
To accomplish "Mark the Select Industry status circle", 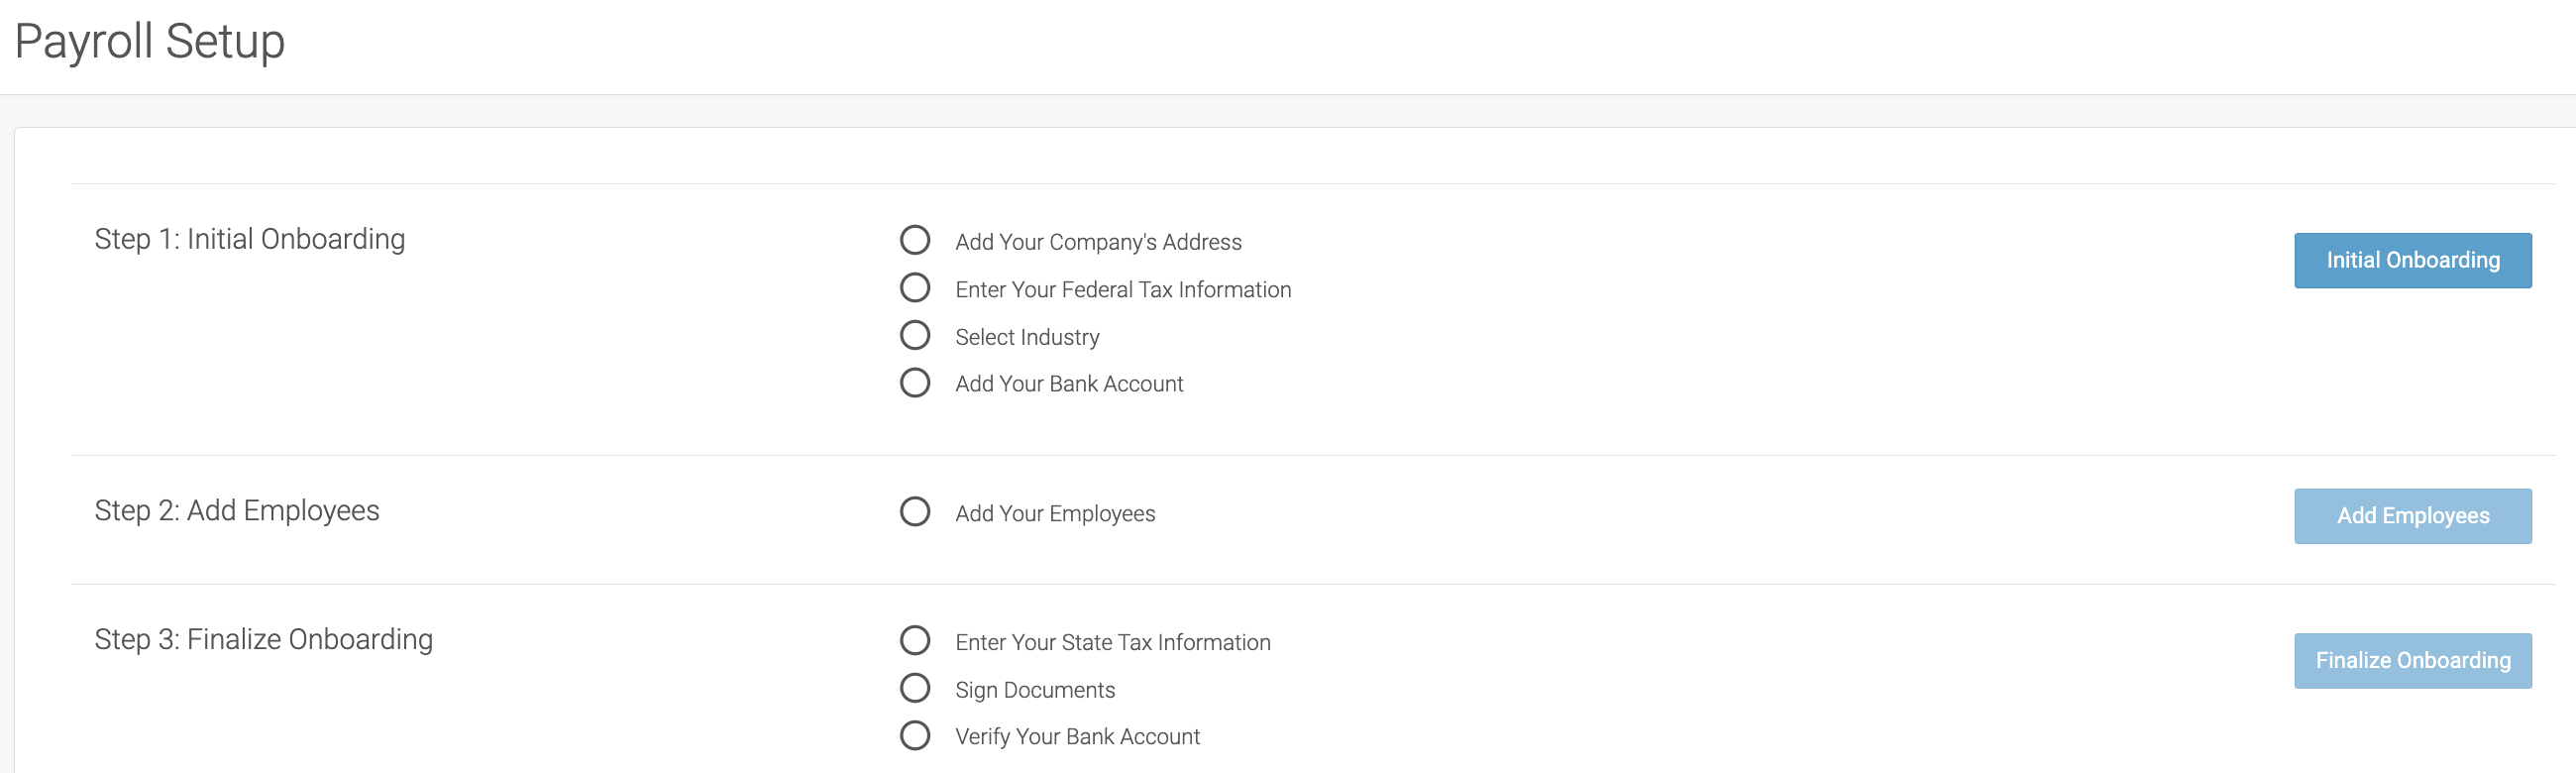I will (x=914, y=335).
